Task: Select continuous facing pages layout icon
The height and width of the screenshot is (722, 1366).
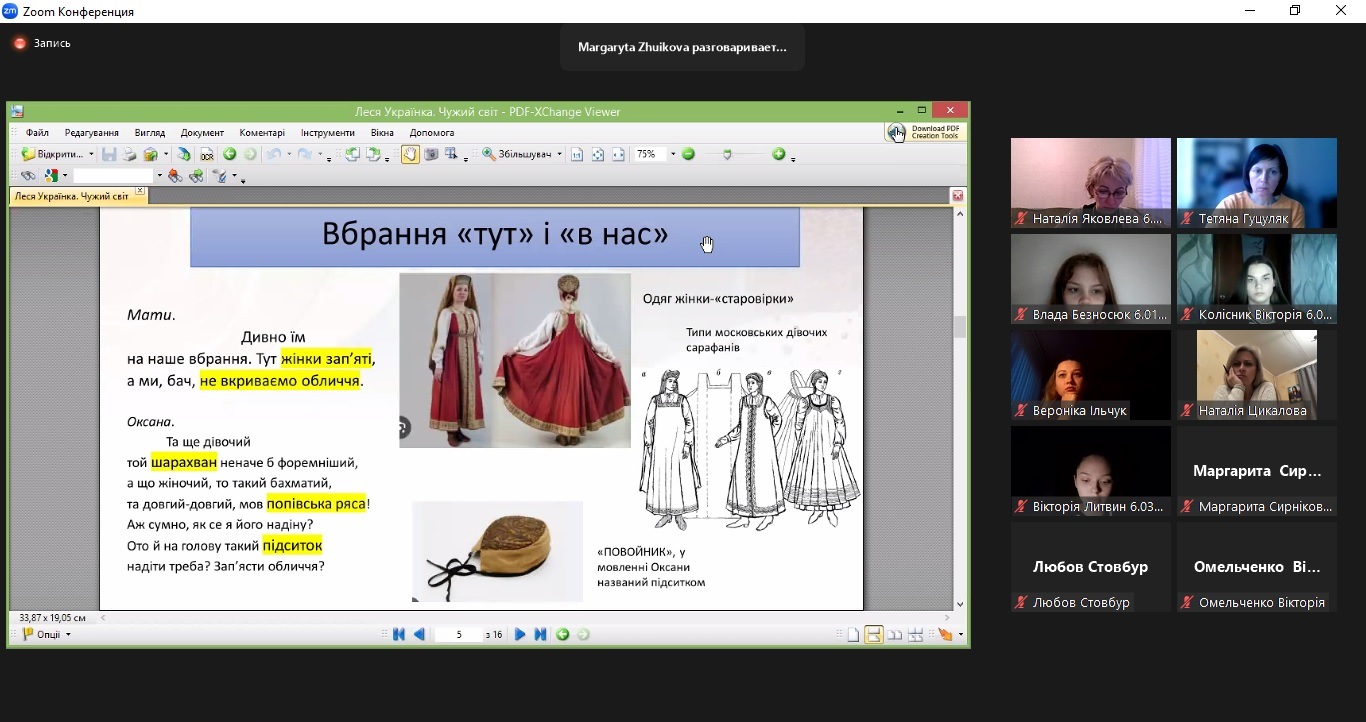Action: coord(915,635)
